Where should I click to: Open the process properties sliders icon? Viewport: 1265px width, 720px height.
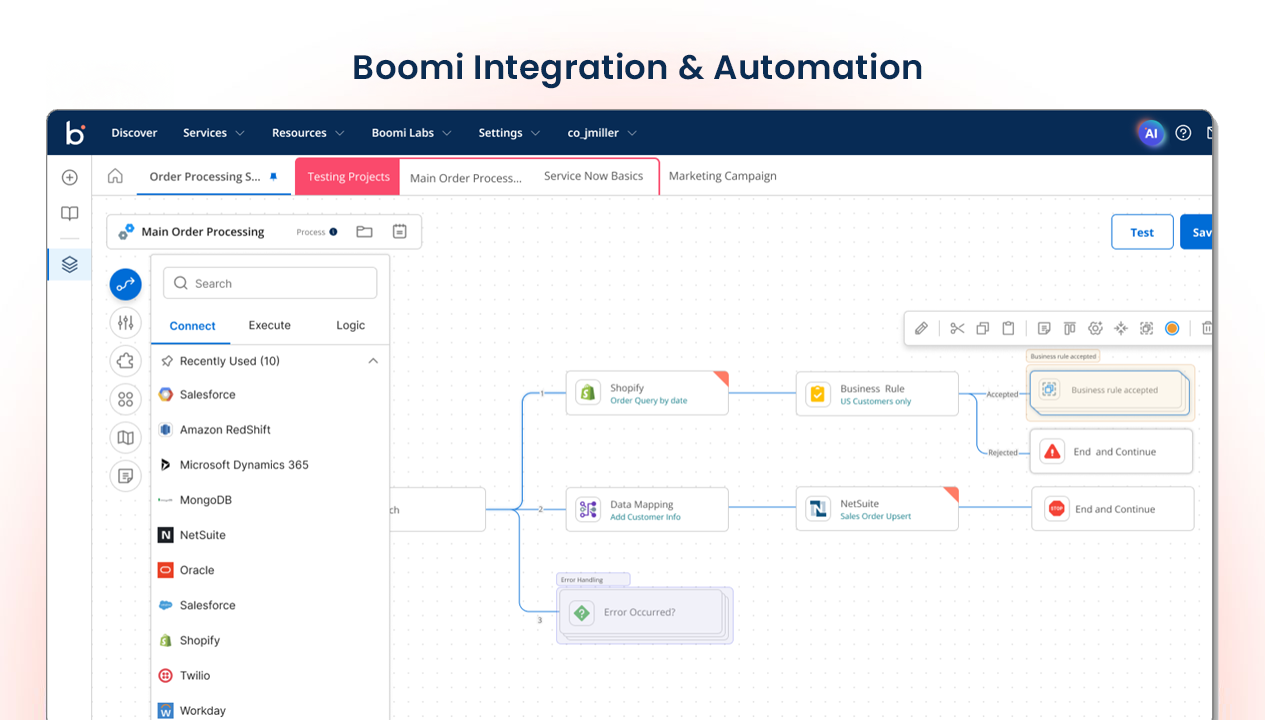tap(125, 322)
